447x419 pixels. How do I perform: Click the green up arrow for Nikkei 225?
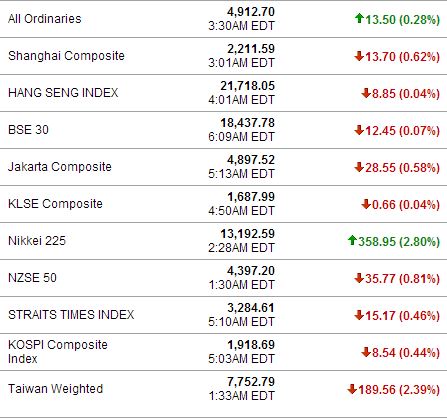(352, 240)
